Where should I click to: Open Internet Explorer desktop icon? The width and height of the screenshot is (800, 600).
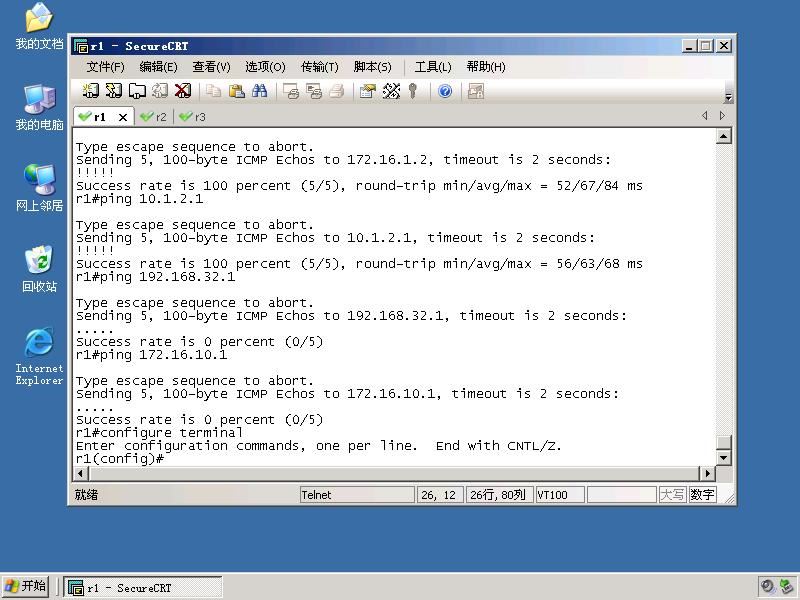39,356
